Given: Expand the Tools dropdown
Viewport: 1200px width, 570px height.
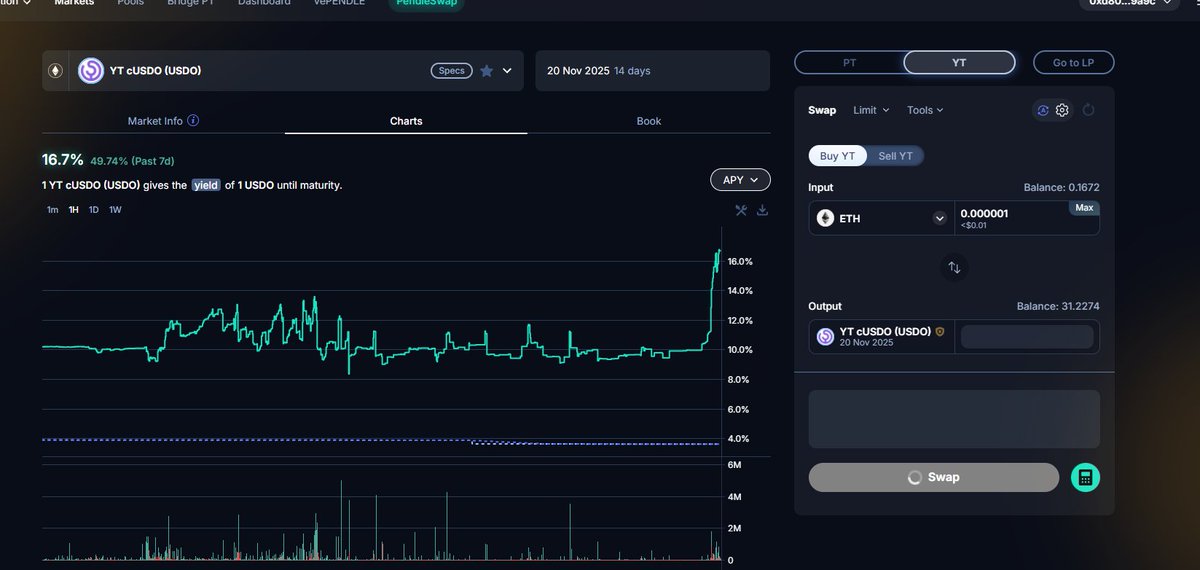Looking at the screenshot, I should coord(925,110).
